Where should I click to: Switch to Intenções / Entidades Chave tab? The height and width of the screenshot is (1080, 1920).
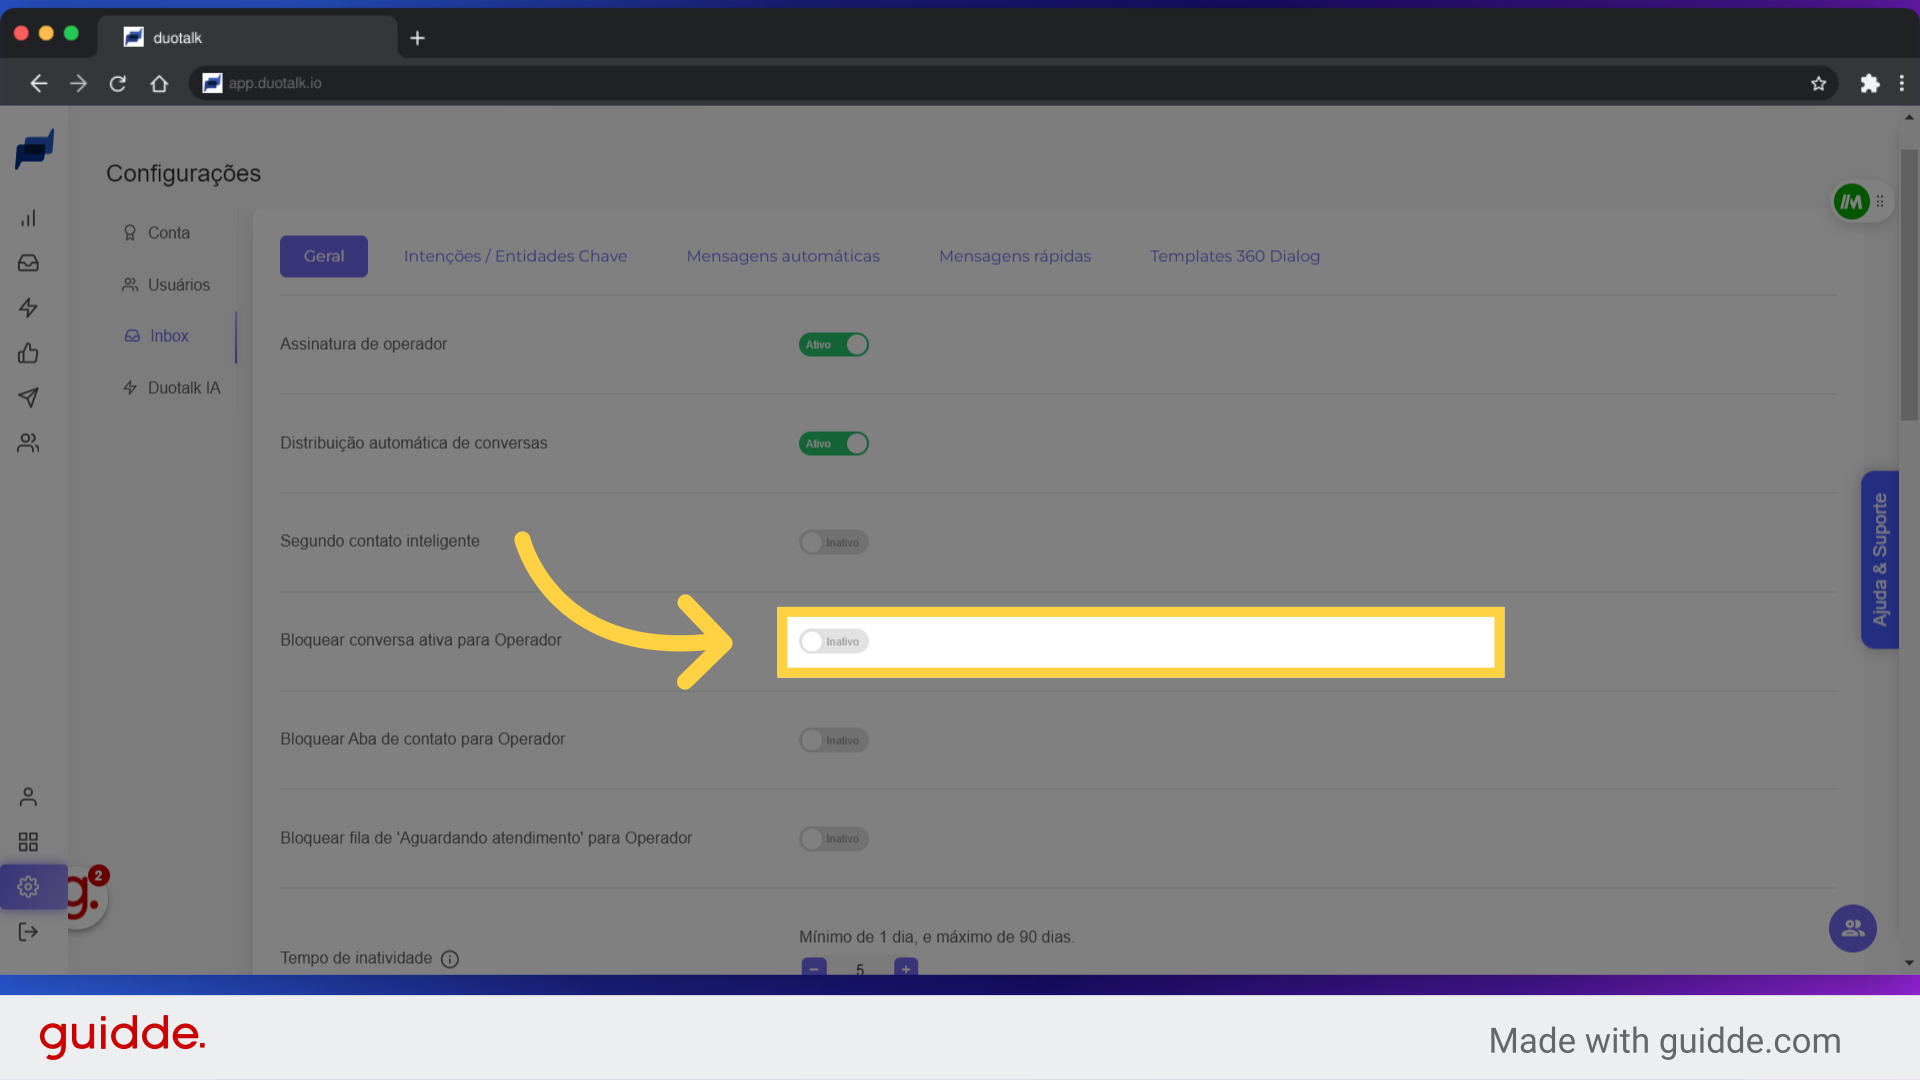pyautogui.click(x=515, y=256)
